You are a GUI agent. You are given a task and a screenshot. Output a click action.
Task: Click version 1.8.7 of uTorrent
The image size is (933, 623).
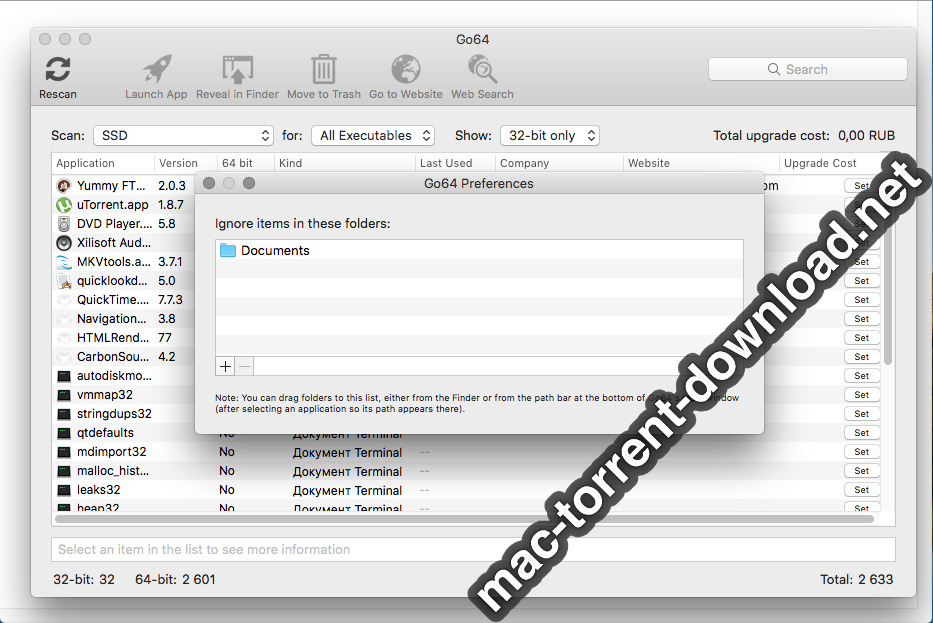[171, 205]
